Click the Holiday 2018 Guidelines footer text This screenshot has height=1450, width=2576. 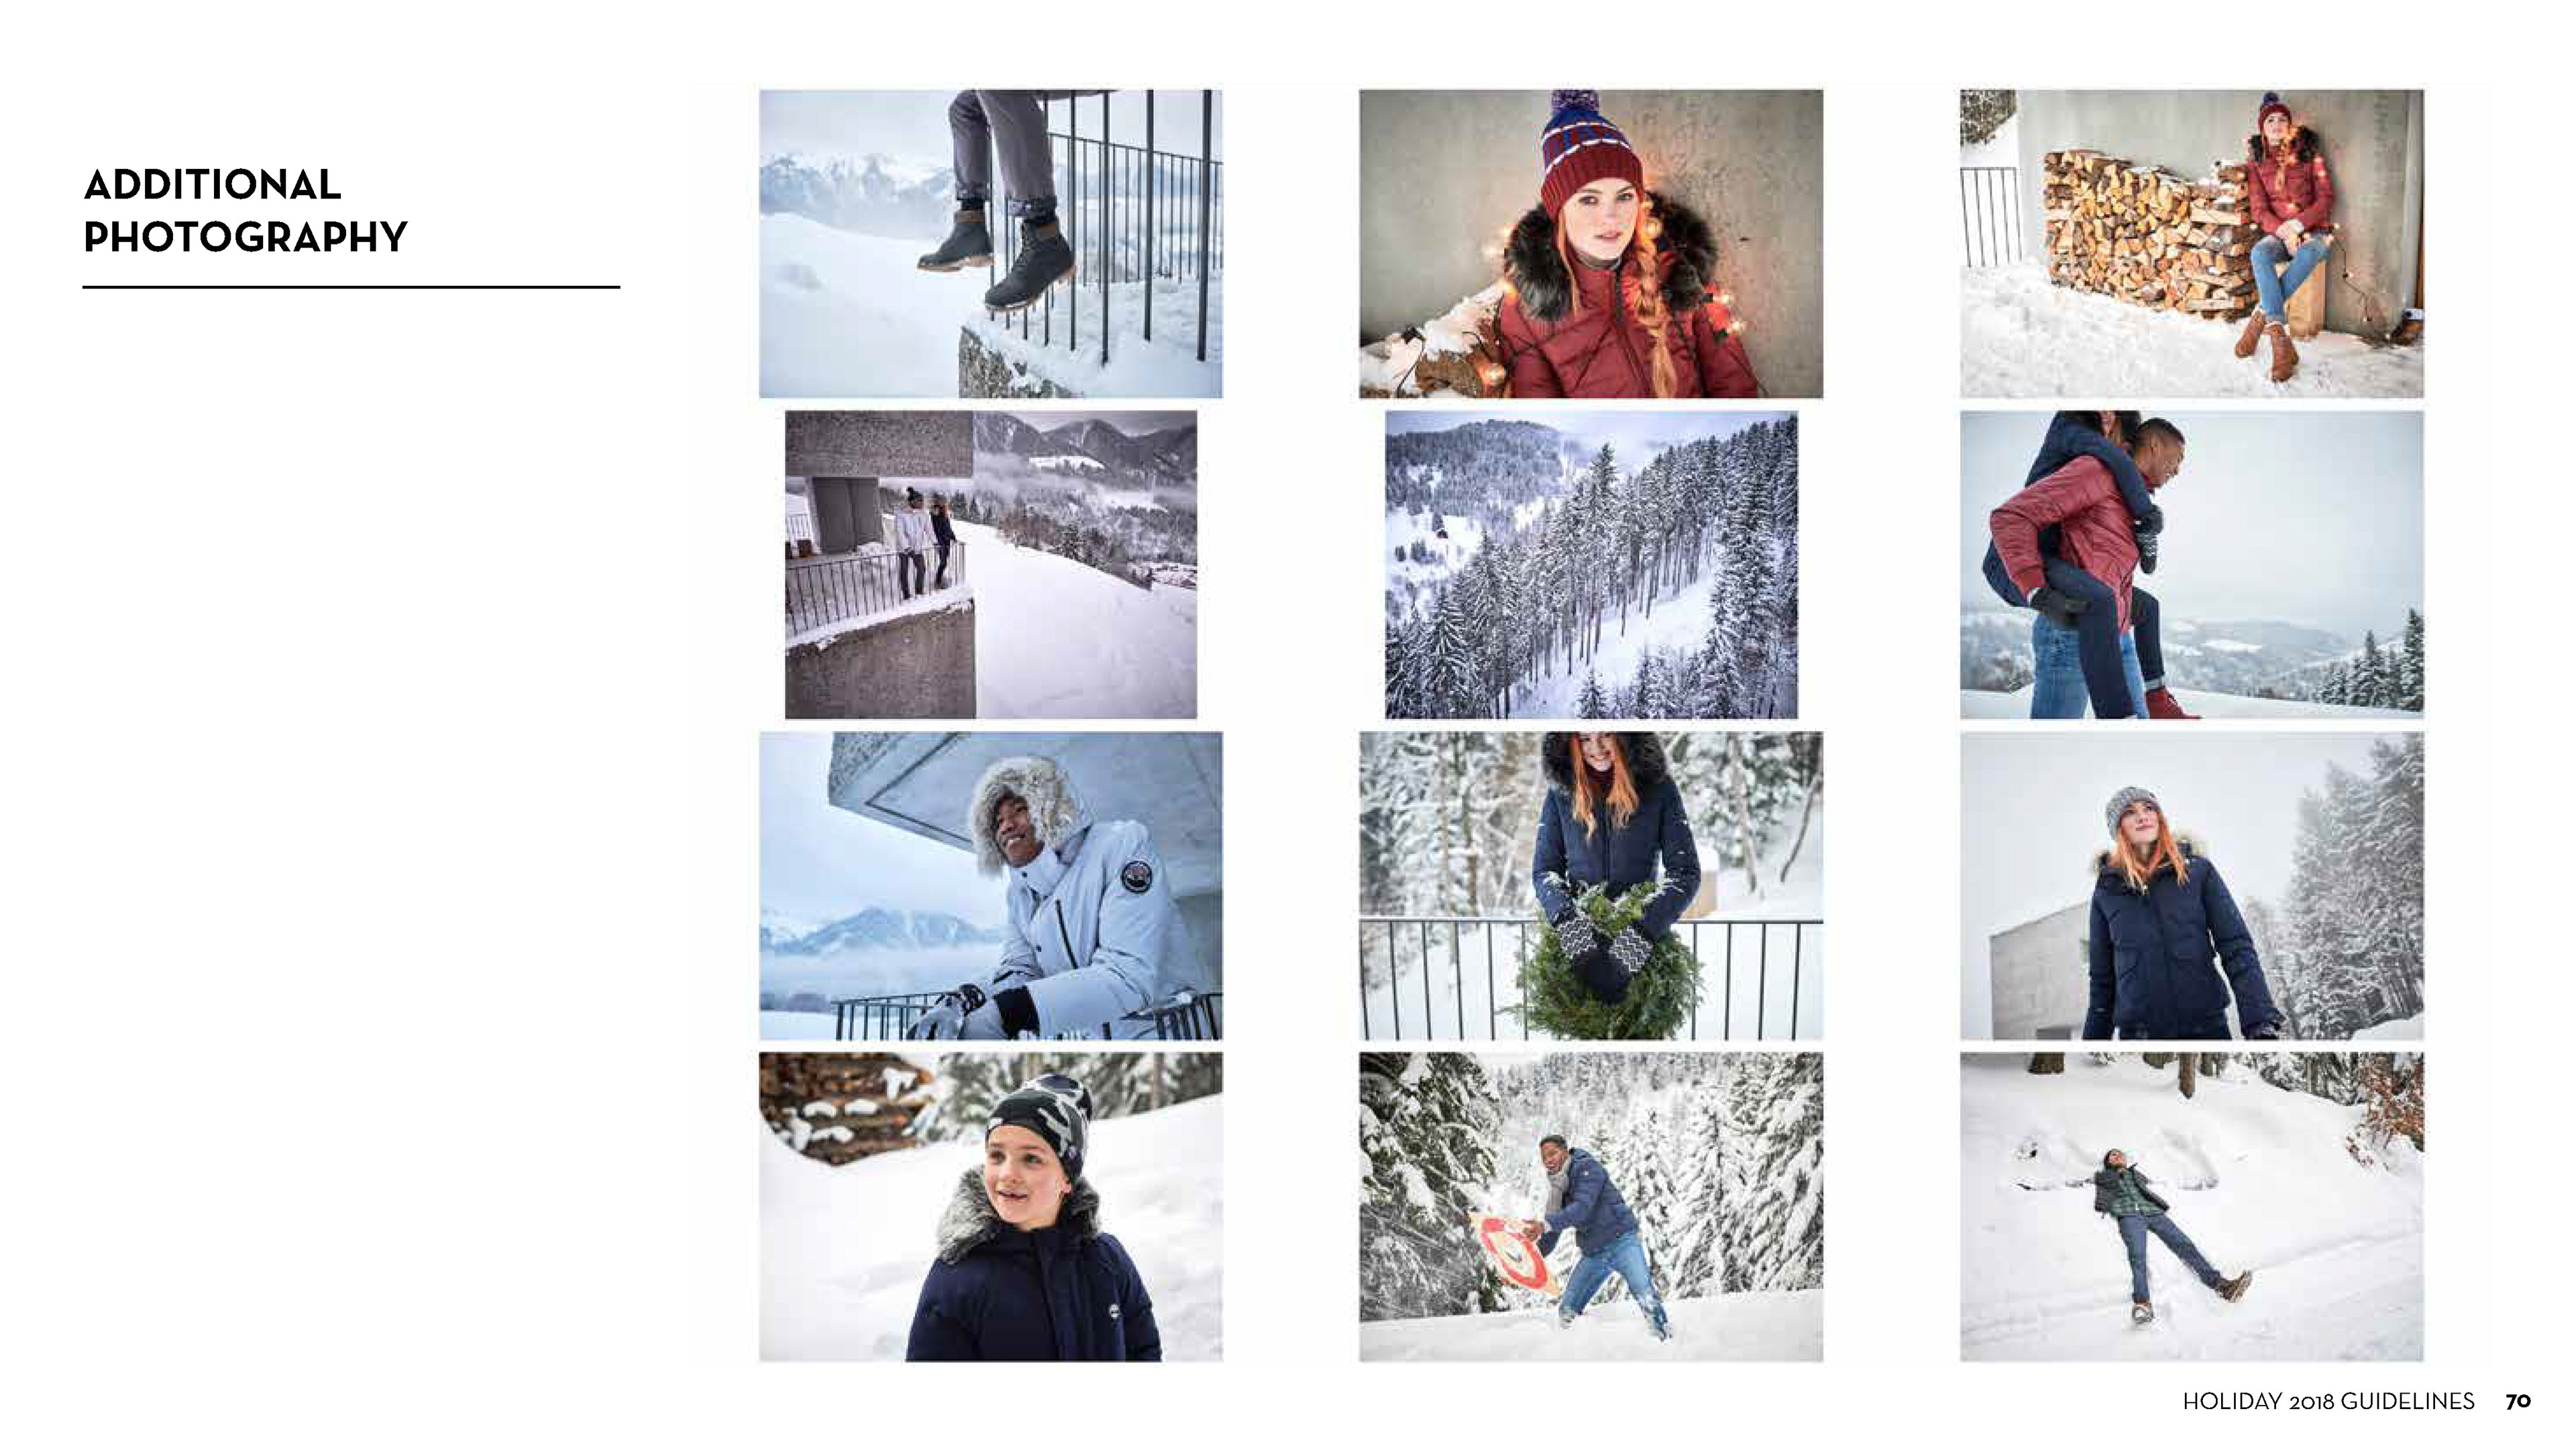click(x=2328, y=1401)
